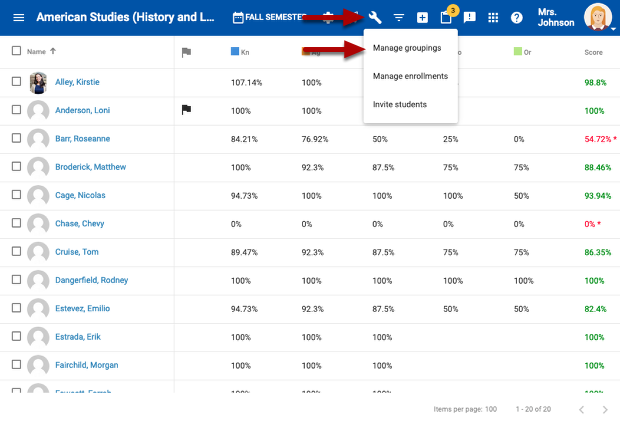Open the filter list icon

(x=399, y=17)
